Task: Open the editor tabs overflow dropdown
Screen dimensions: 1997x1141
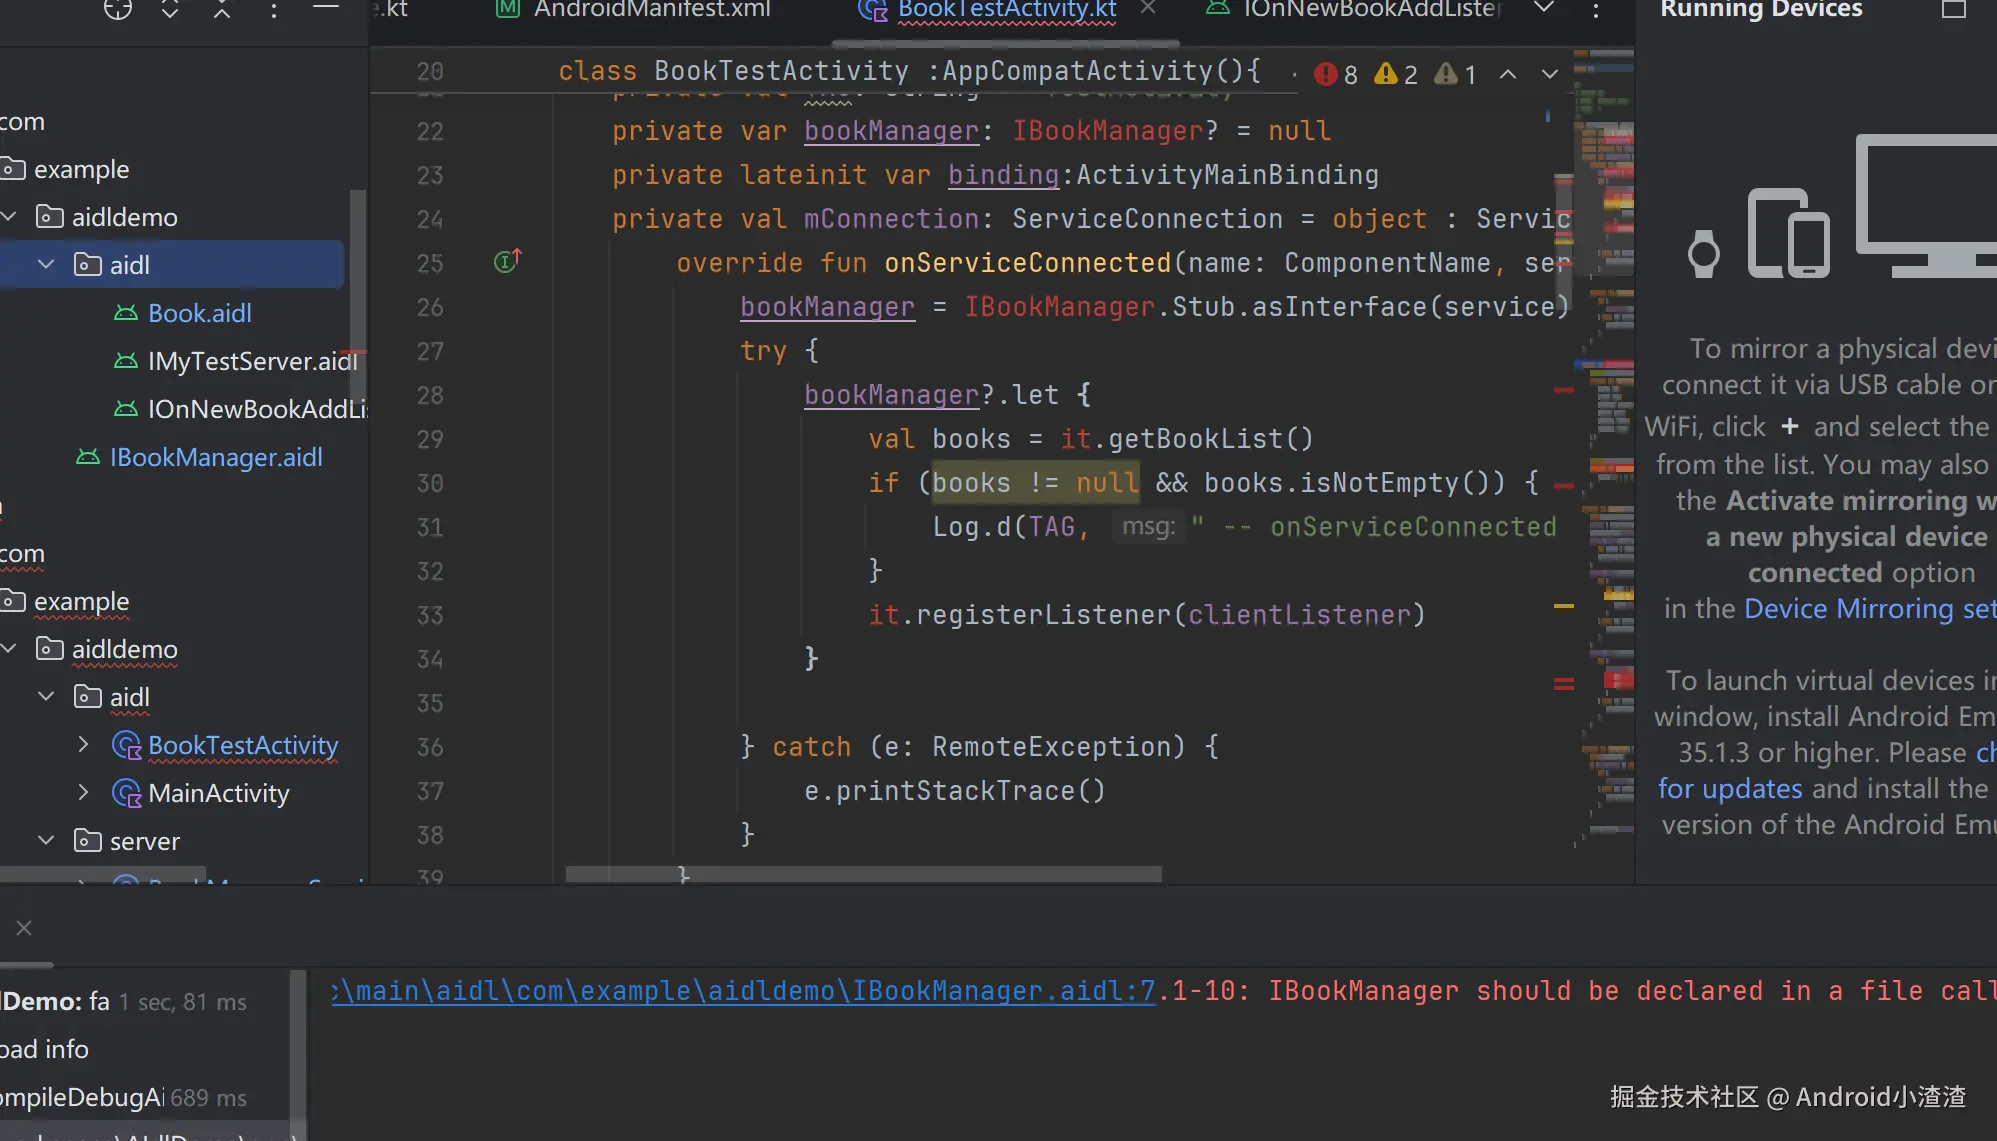Action: click(1544, 9)
